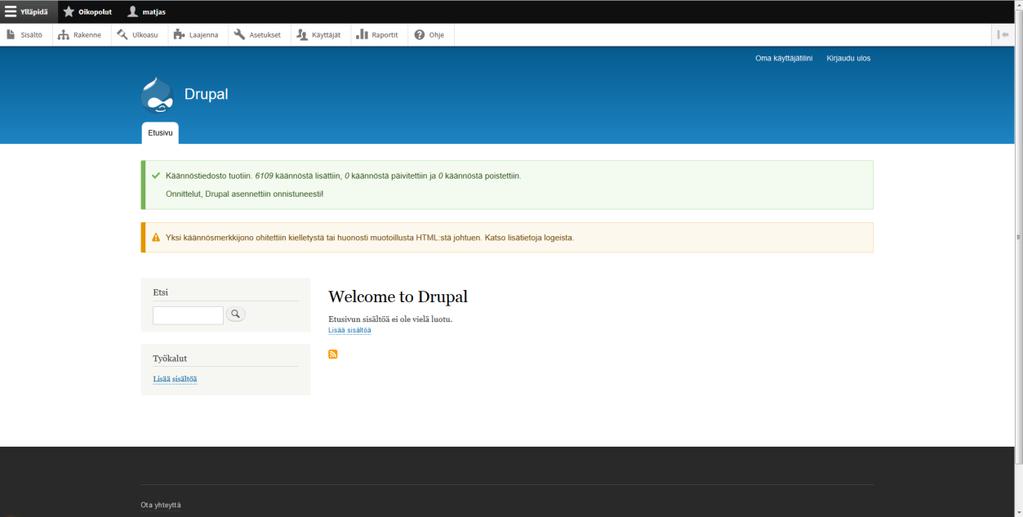Screen dimensions: 1023x517
Task: Focus the Etsi search input field
Action: click(x=188, y=315)
